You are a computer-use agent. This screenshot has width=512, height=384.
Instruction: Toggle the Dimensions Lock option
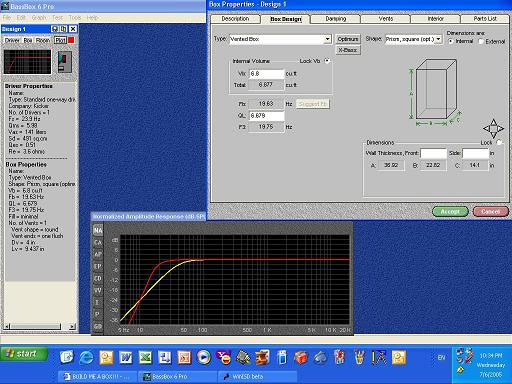coord(499,142)
